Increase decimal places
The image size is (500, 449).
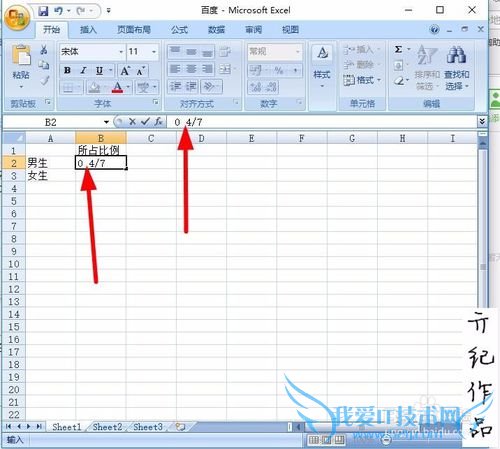(x=256, y=87)
